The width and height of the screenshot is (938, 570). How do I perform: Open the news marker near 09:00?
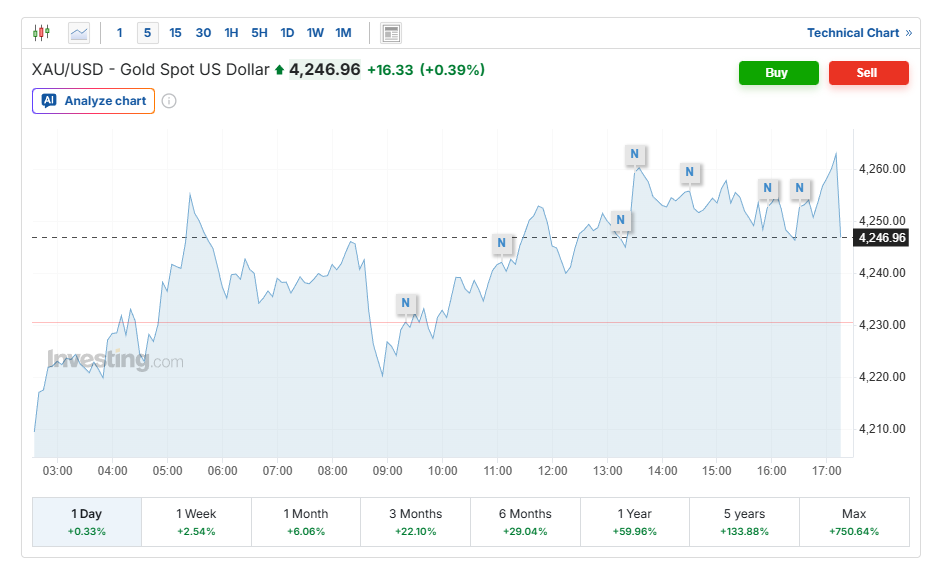pos(406,303)
